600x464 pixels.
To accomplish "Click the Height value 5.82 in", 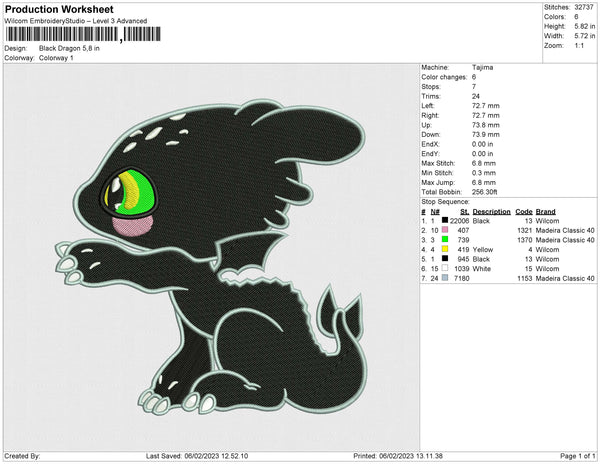I will [585, 26].
